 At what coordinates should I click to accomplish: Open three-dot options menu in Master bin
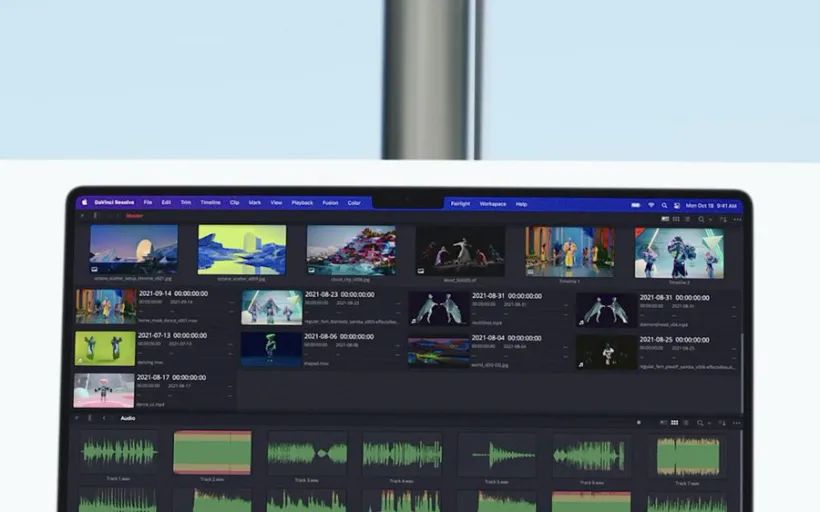coord(737,219)
